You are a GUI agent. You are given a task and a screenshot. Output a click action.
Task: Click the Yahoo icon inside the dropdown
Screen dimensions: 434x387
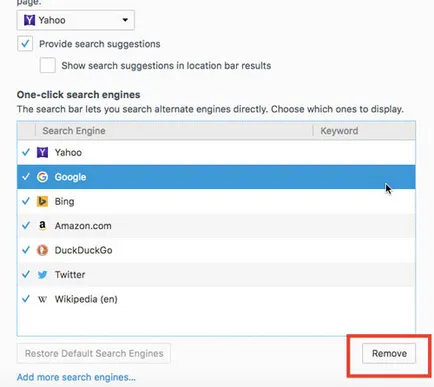tap(29, 20)
